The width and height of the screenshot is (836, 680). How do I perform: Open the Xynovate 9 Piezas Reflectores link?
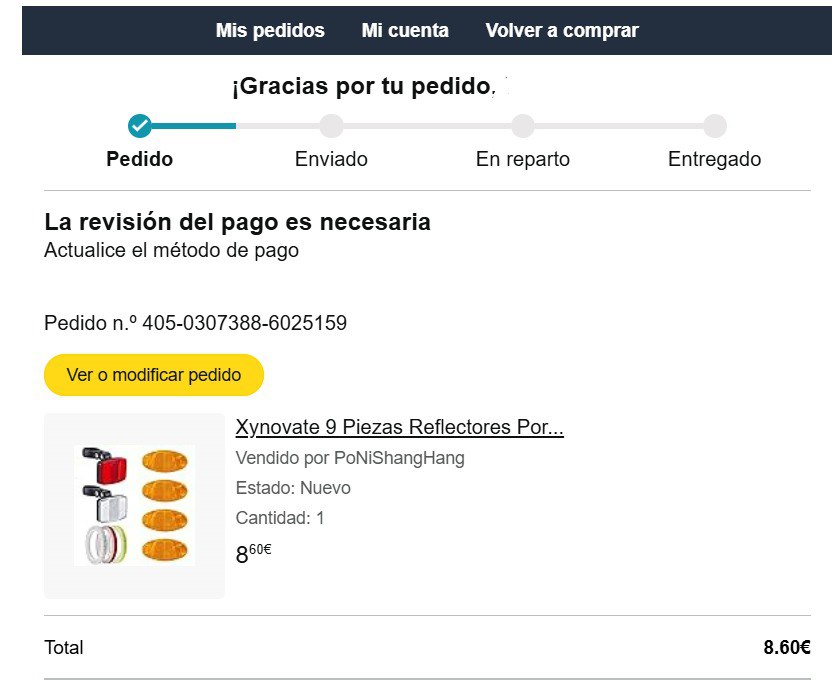[x=399, y=428]
